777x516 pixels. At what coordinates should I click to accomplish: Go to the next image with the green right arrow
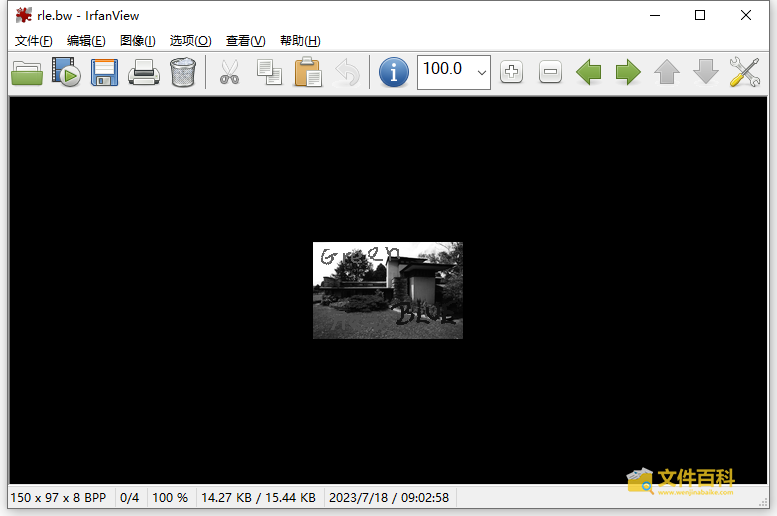click(628, 72)
